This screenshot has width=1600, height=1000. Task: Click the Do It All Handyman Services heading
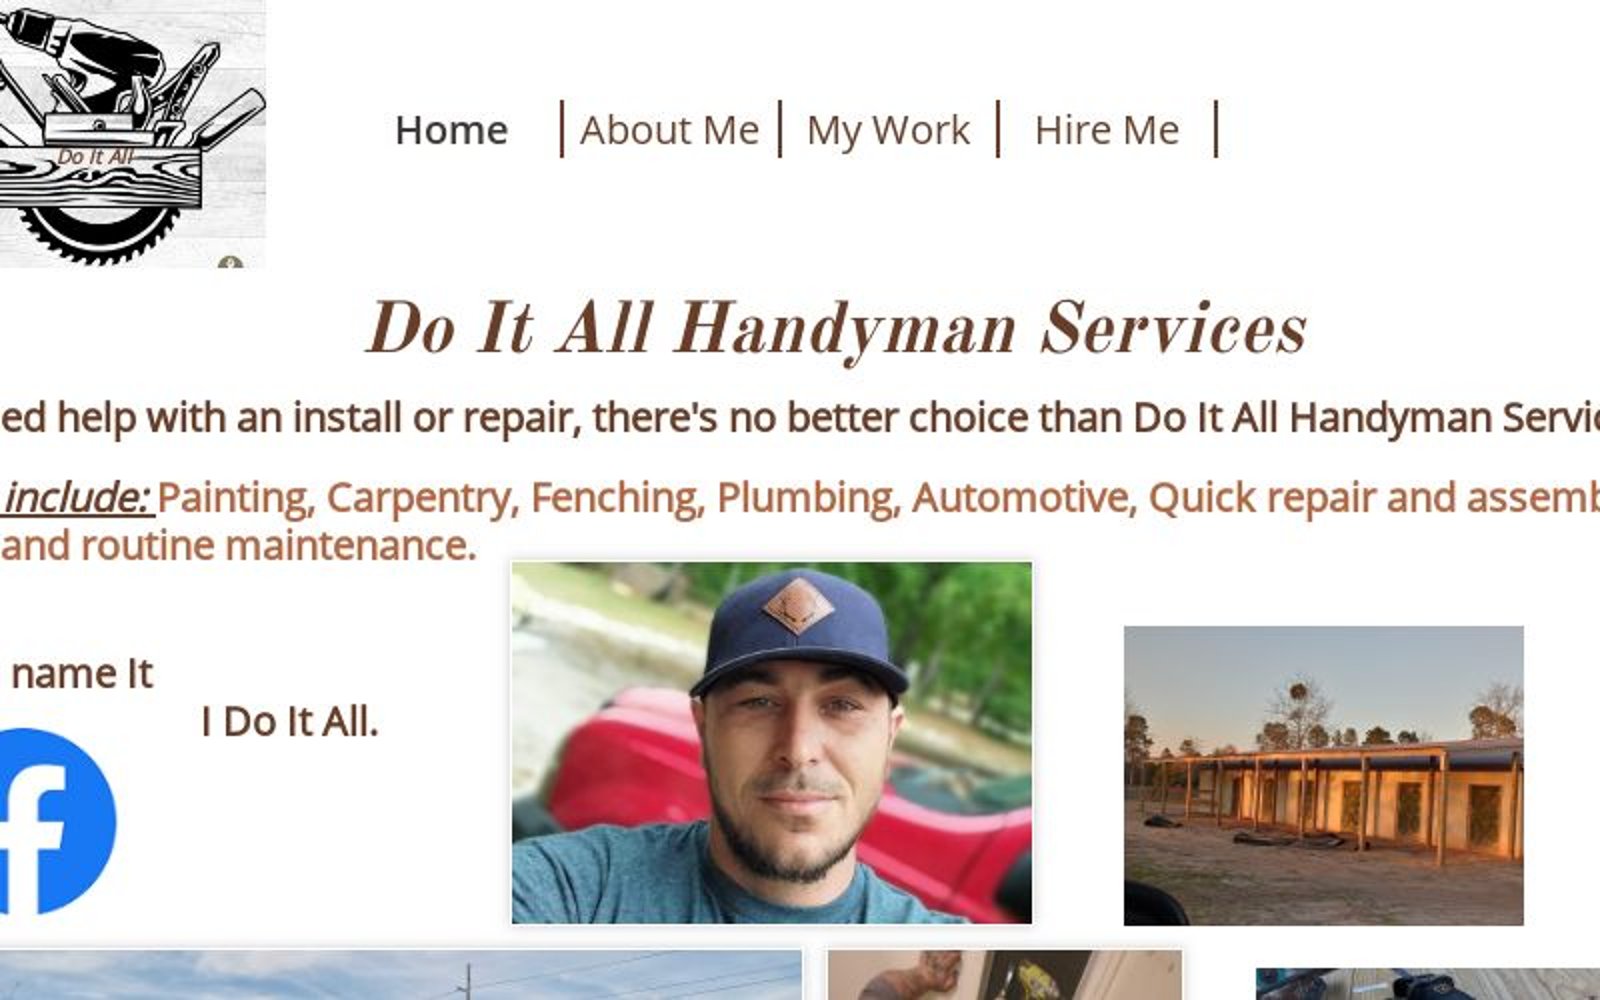(x=836, y=328)
